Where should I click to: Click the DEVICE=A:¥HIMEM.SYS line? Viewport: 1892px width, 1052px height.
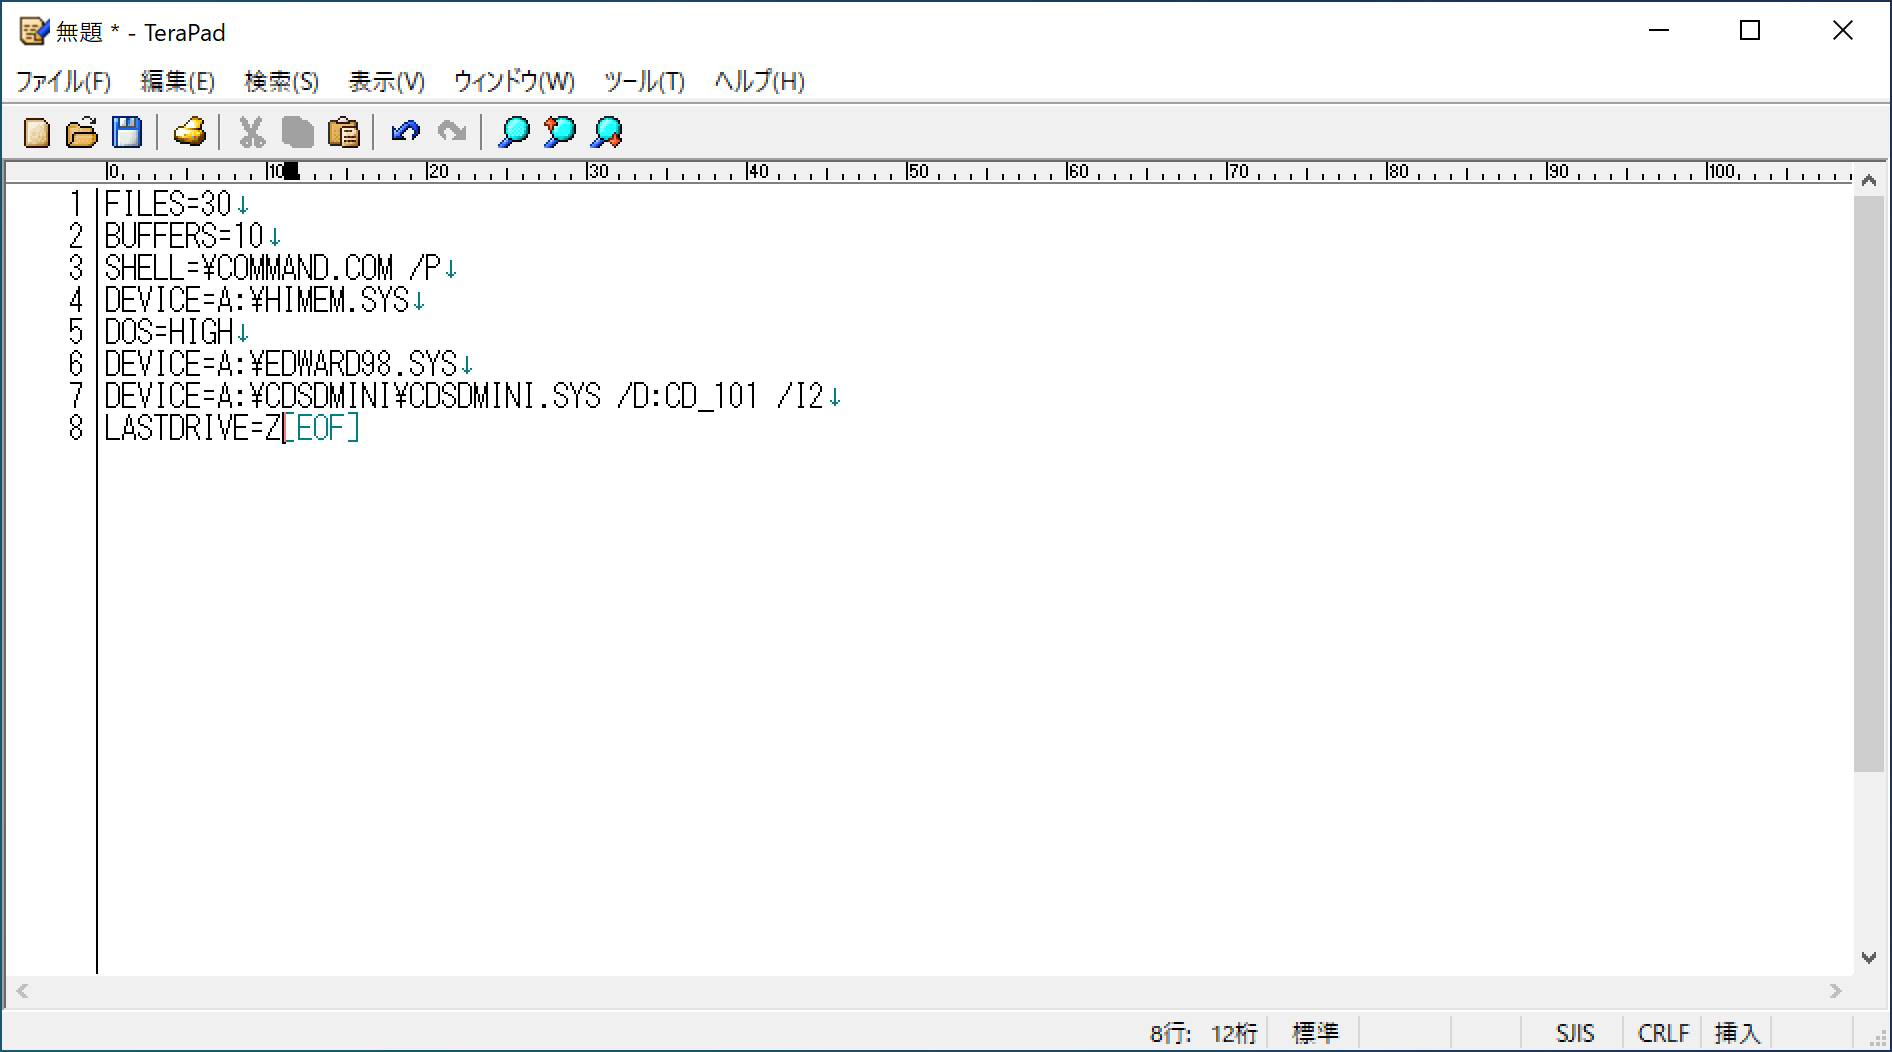[x=256, y=300]
